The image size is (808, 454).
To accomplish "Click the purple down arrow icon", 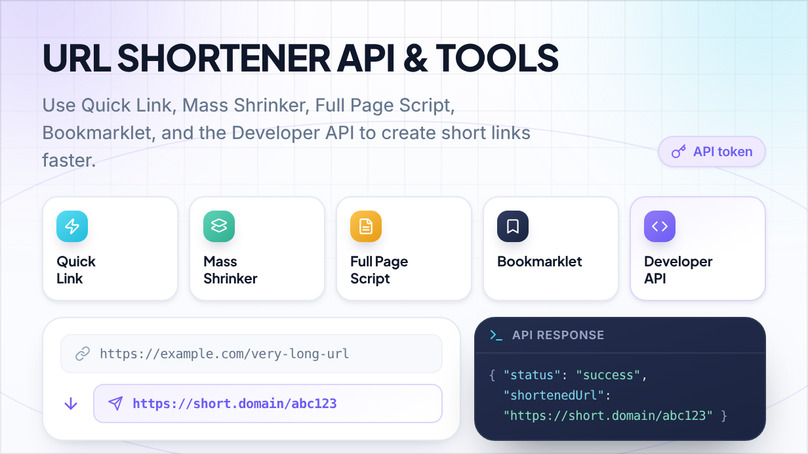I will [71, 403].
